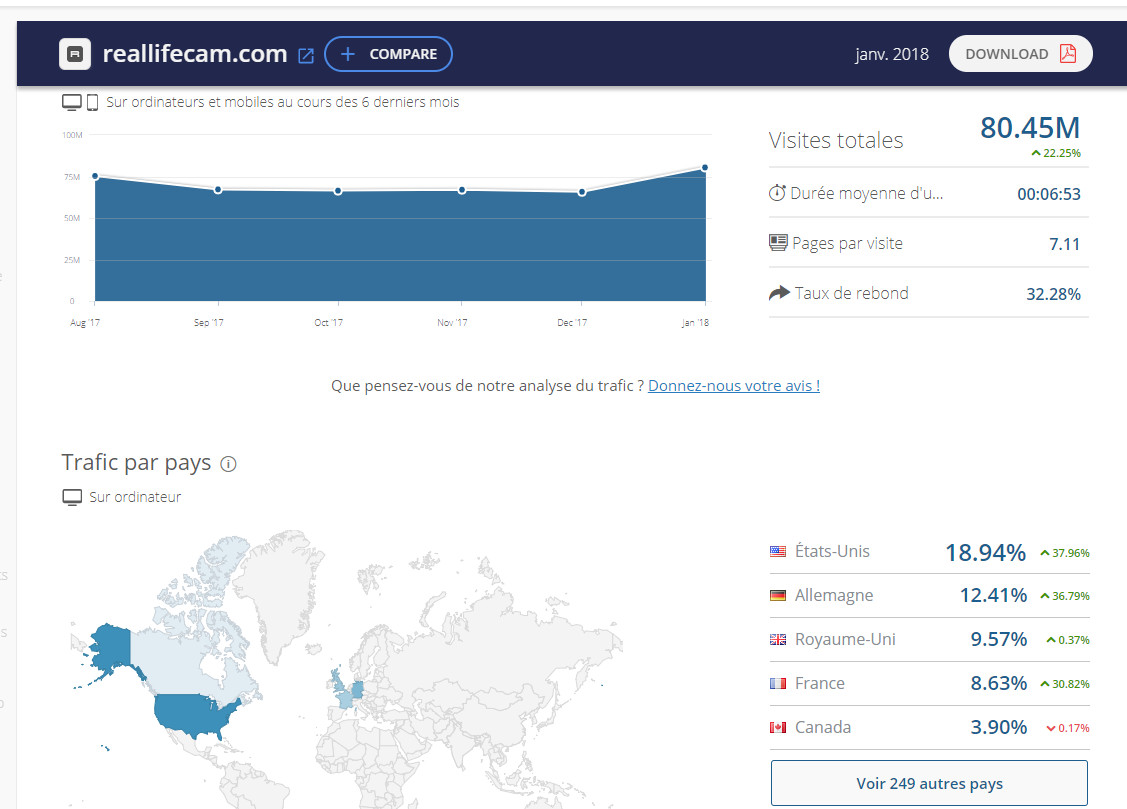This screenshot has height=809, width=1127.
Task: Expand list with Voir 249 autres pays
Action: (x=929, y=783)
